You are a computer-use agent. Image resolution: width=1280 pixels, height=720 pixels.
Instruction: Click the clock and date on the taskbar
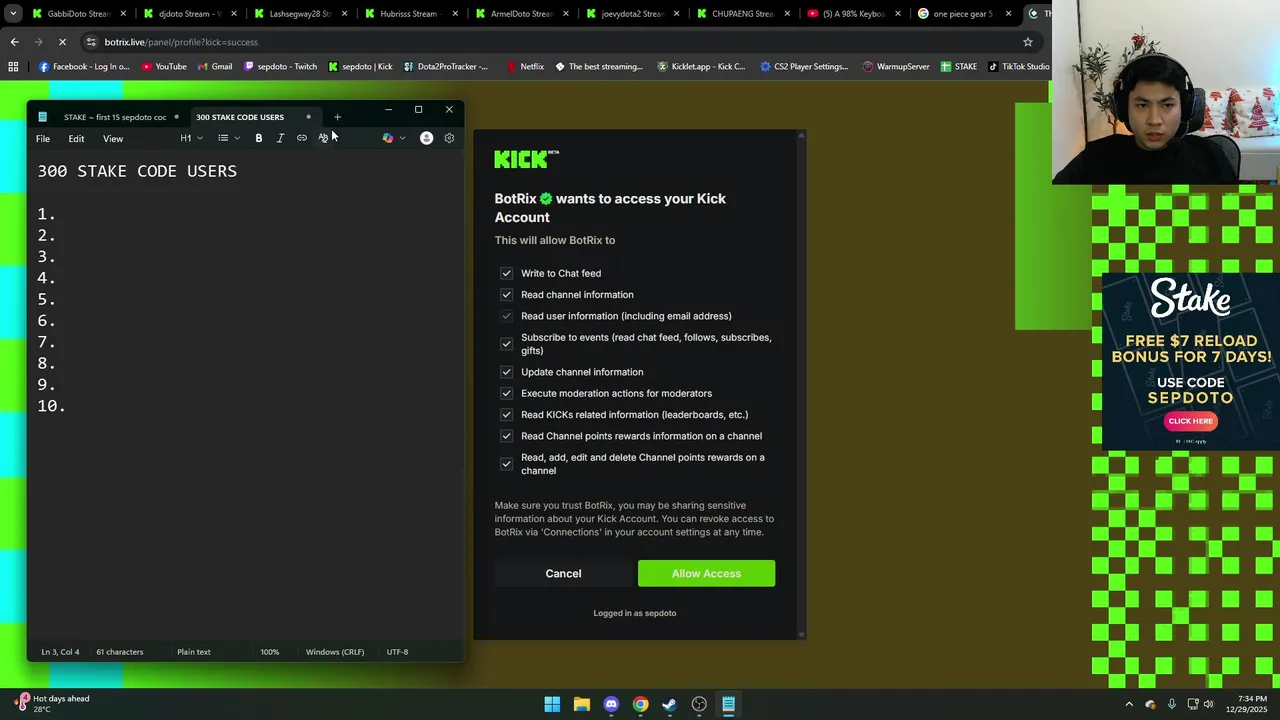[1252, 704]
